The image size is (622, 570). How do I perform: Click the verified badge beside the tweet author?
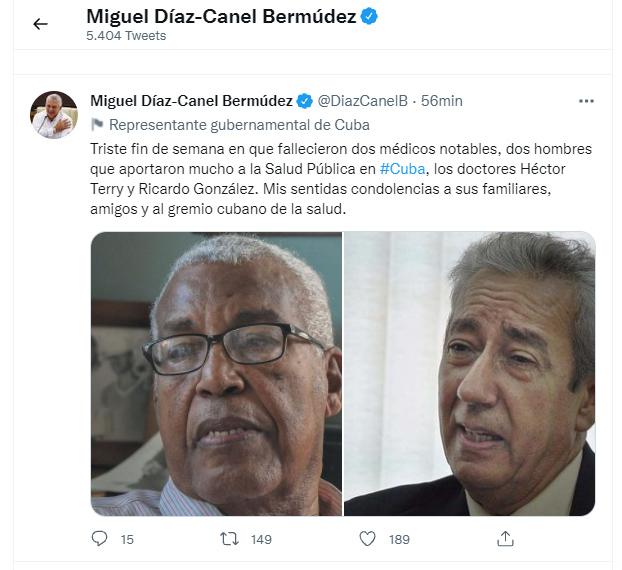point(305,101)
